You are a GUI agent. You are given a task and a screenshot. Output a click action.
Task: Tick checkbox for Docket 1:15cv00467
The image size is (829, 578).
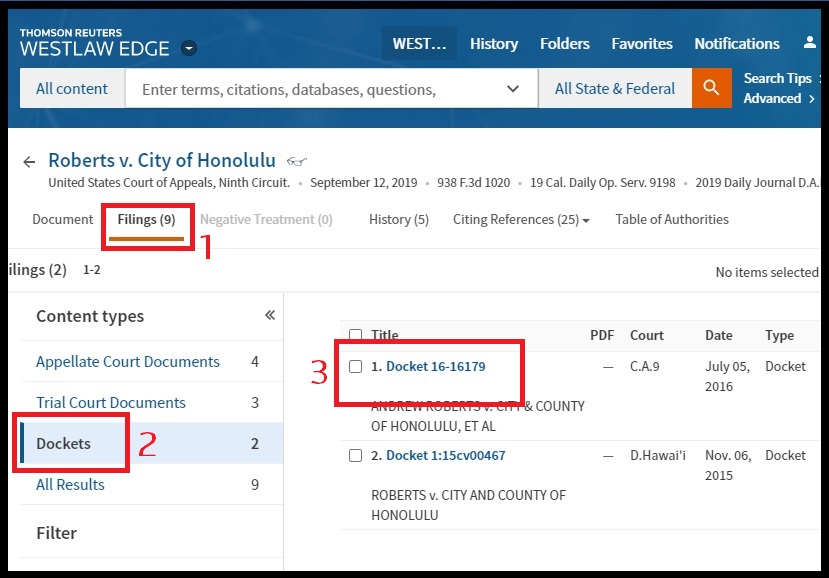tap(356, 456)
